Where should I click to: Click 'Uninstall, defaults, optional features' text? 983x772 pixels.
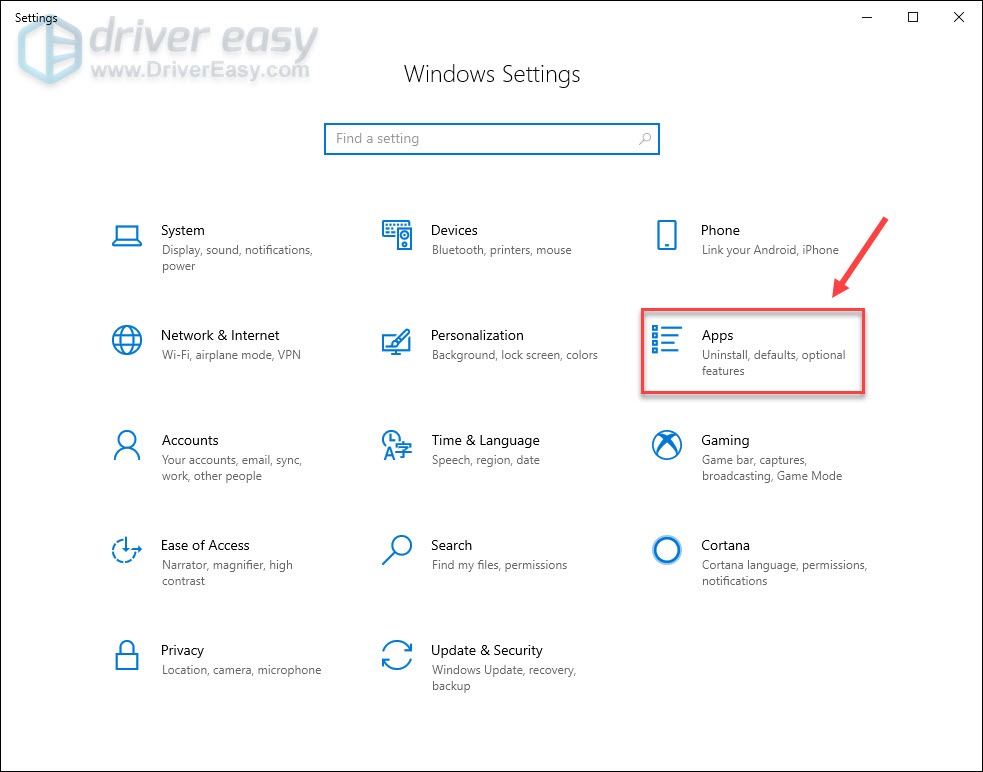[x=774, y=362]
